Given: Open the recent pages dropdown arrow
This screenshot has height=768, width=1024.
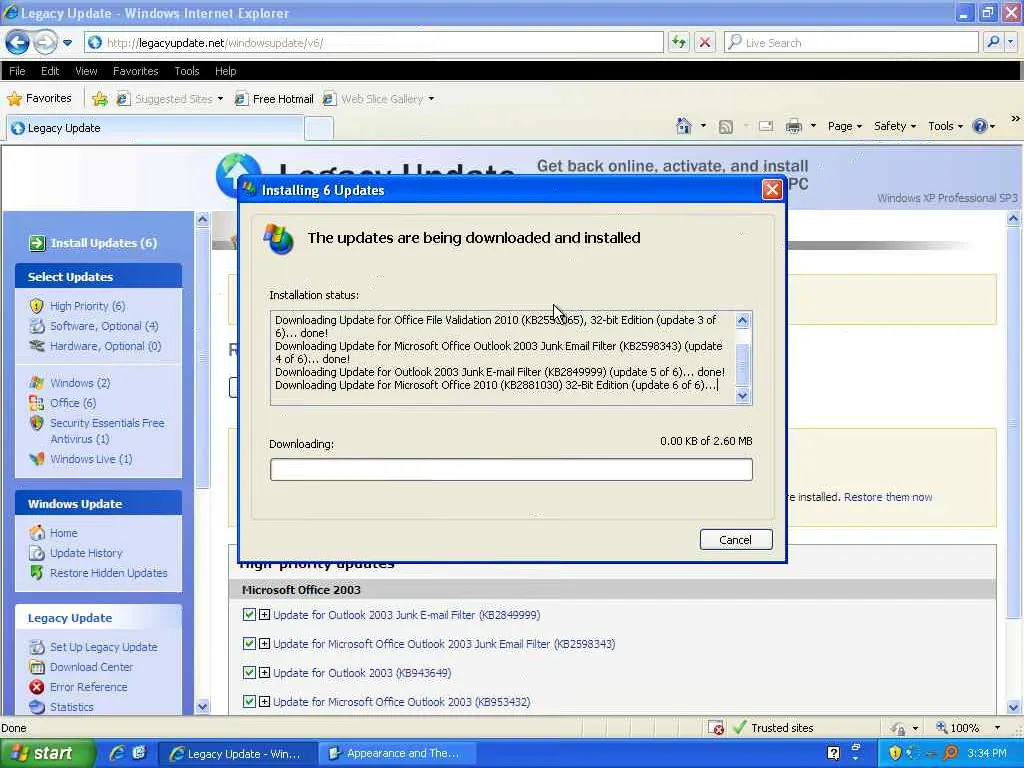Looking at the screenshot, I should [x=67, y=43].
